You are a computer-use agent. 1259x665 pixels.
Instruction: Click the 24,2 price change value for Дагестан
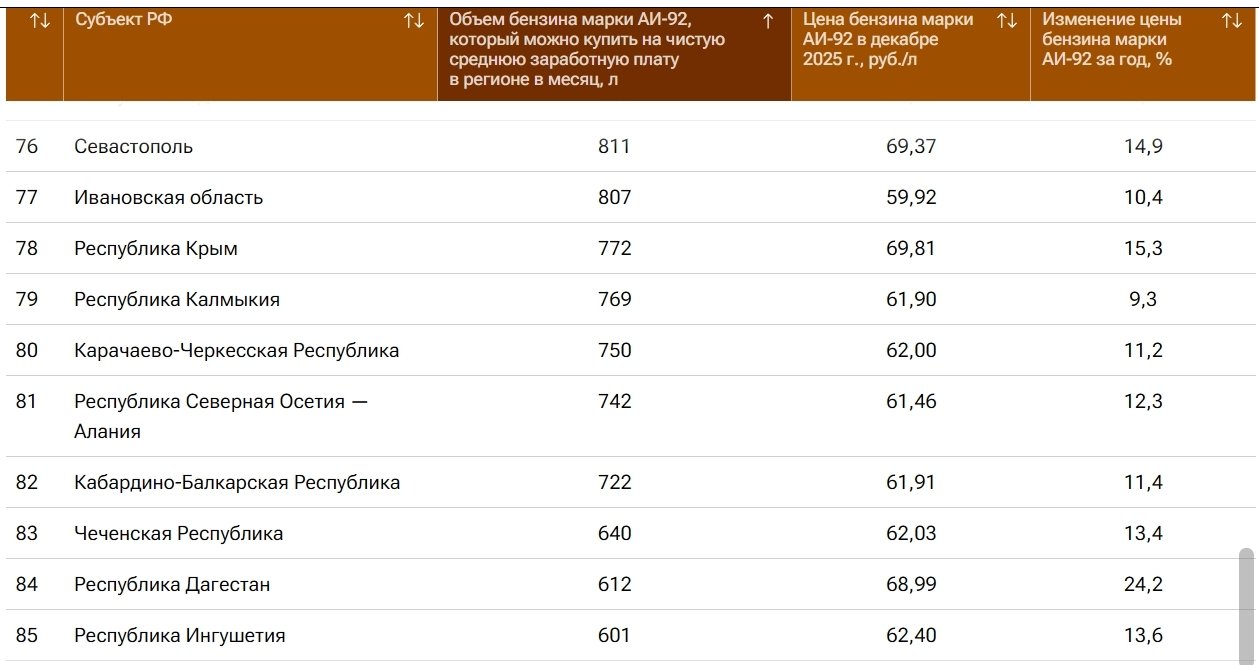[1143, 585]
